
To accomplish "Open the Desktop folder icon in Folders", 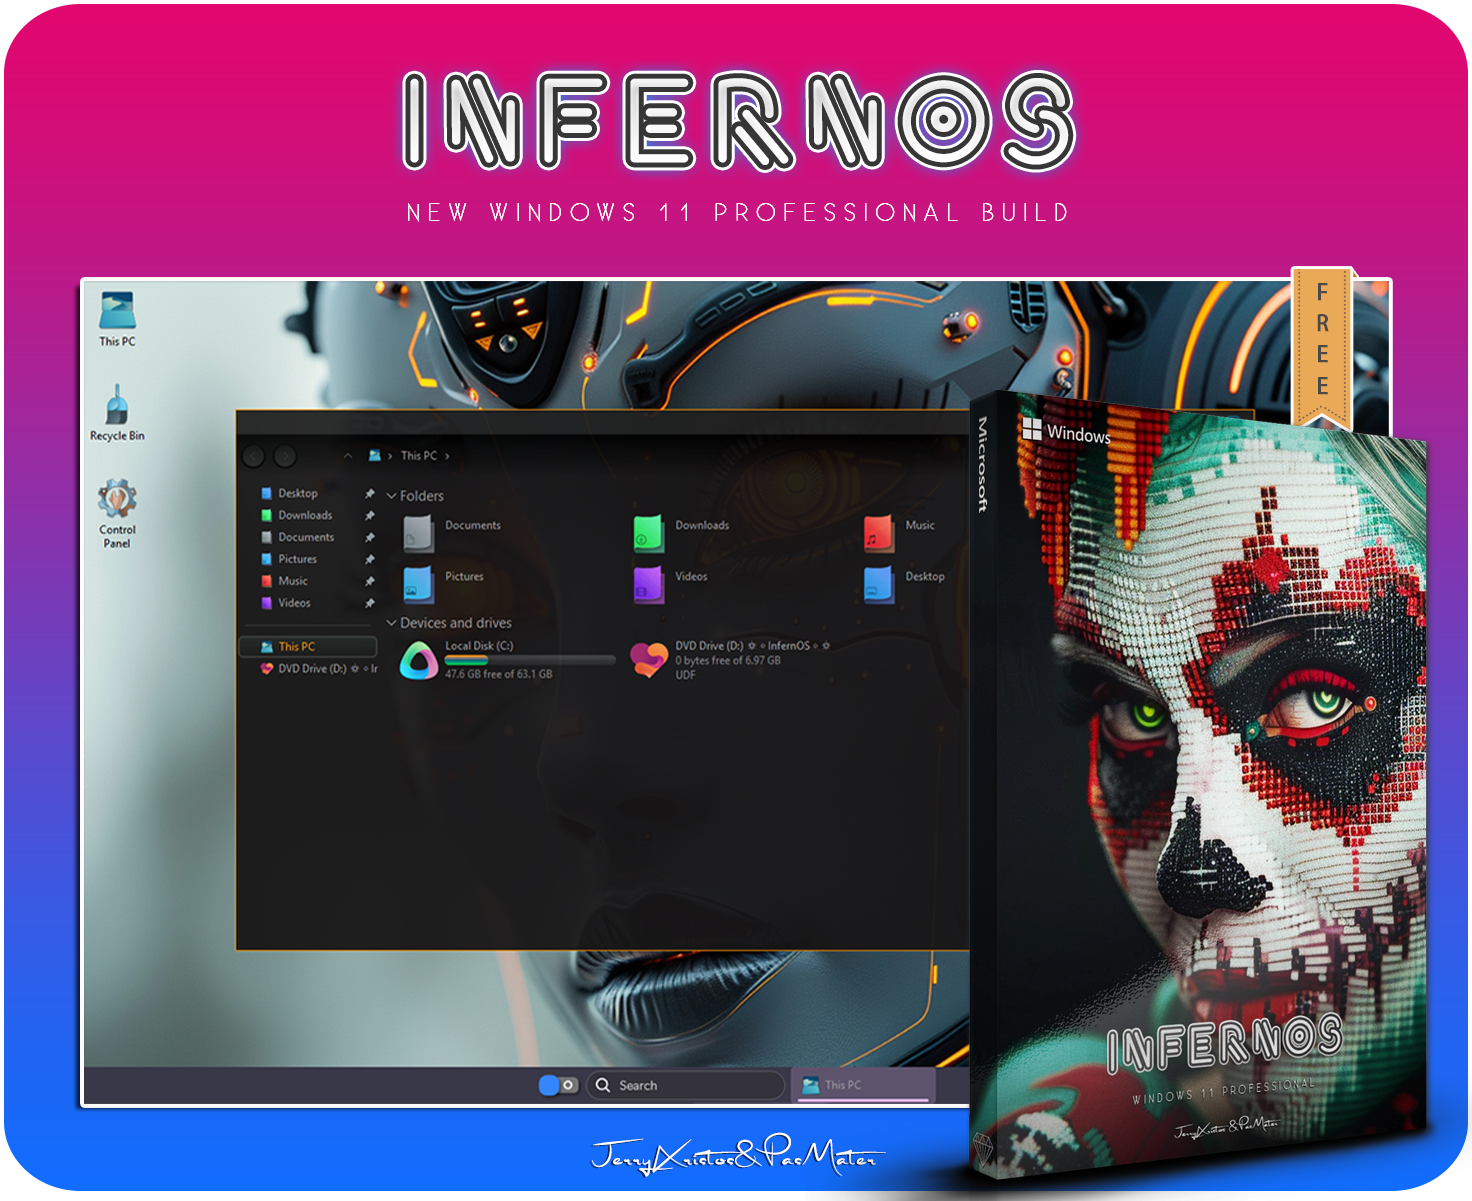I will 878,584.
